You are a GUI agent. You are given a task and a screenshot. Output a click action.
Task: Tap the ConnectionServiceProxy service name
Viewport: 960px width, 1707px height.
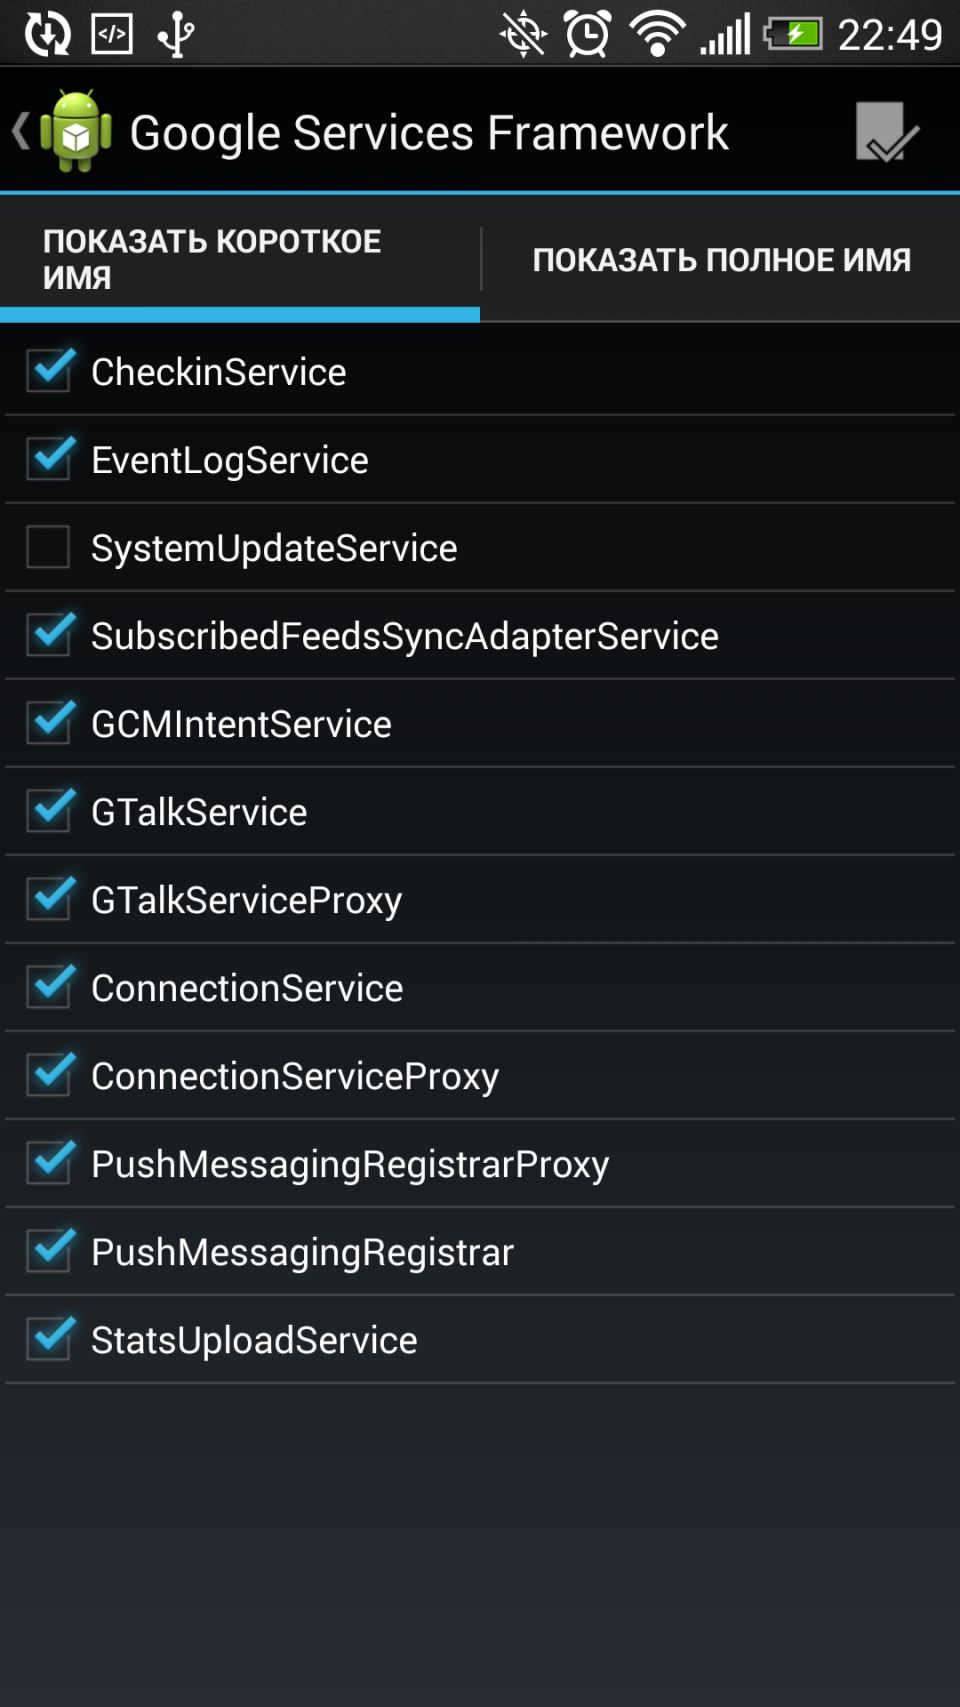pos(295,1076)
